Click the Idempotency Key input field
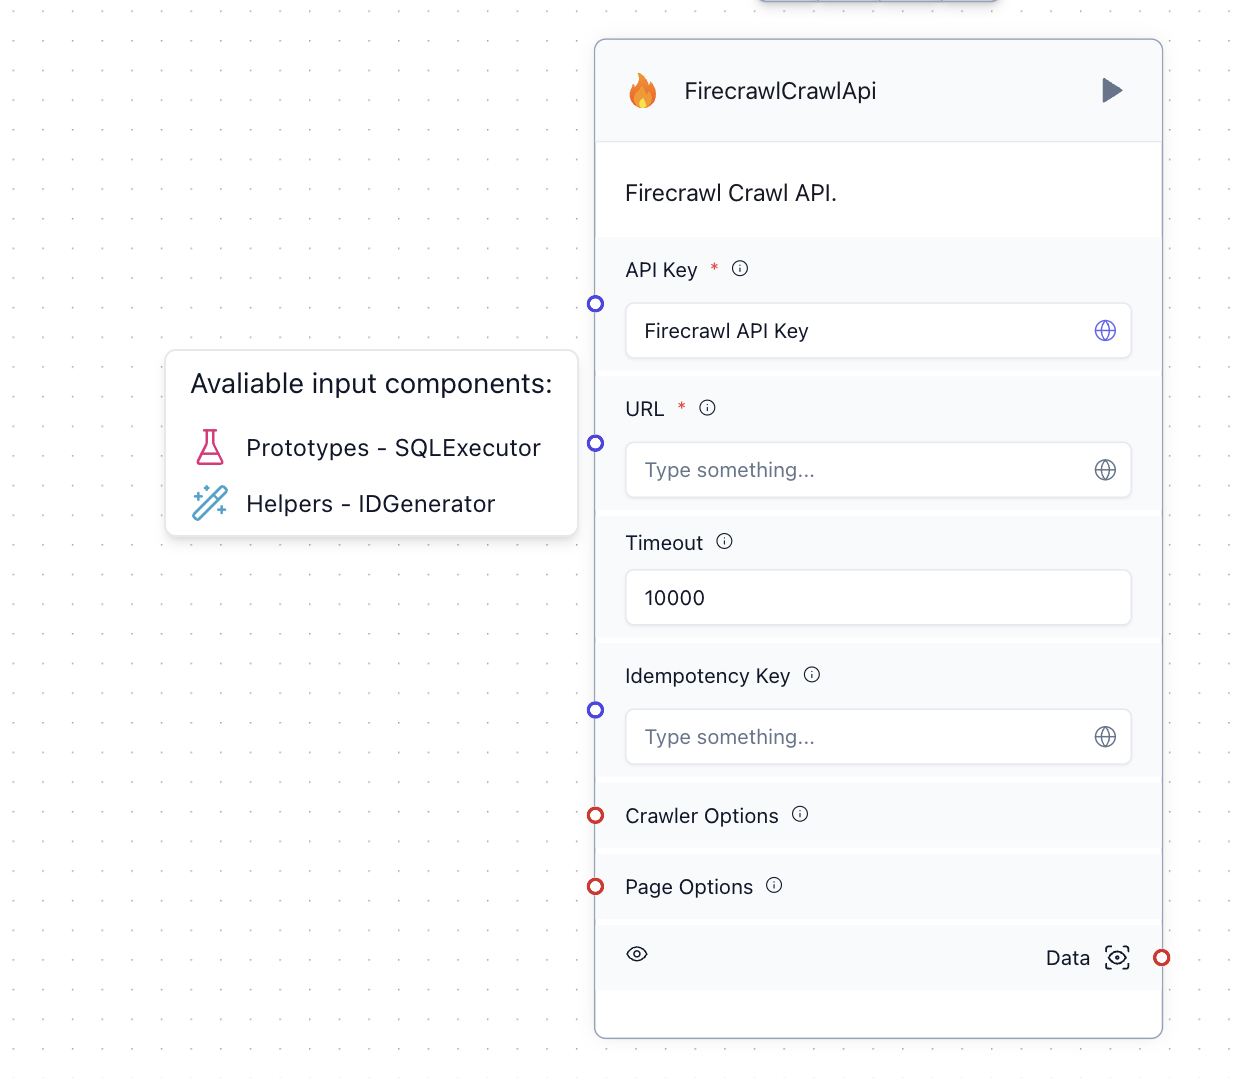Image resolution: width=1254 pixels, height=1078 pixels. (x=860, y=737)
